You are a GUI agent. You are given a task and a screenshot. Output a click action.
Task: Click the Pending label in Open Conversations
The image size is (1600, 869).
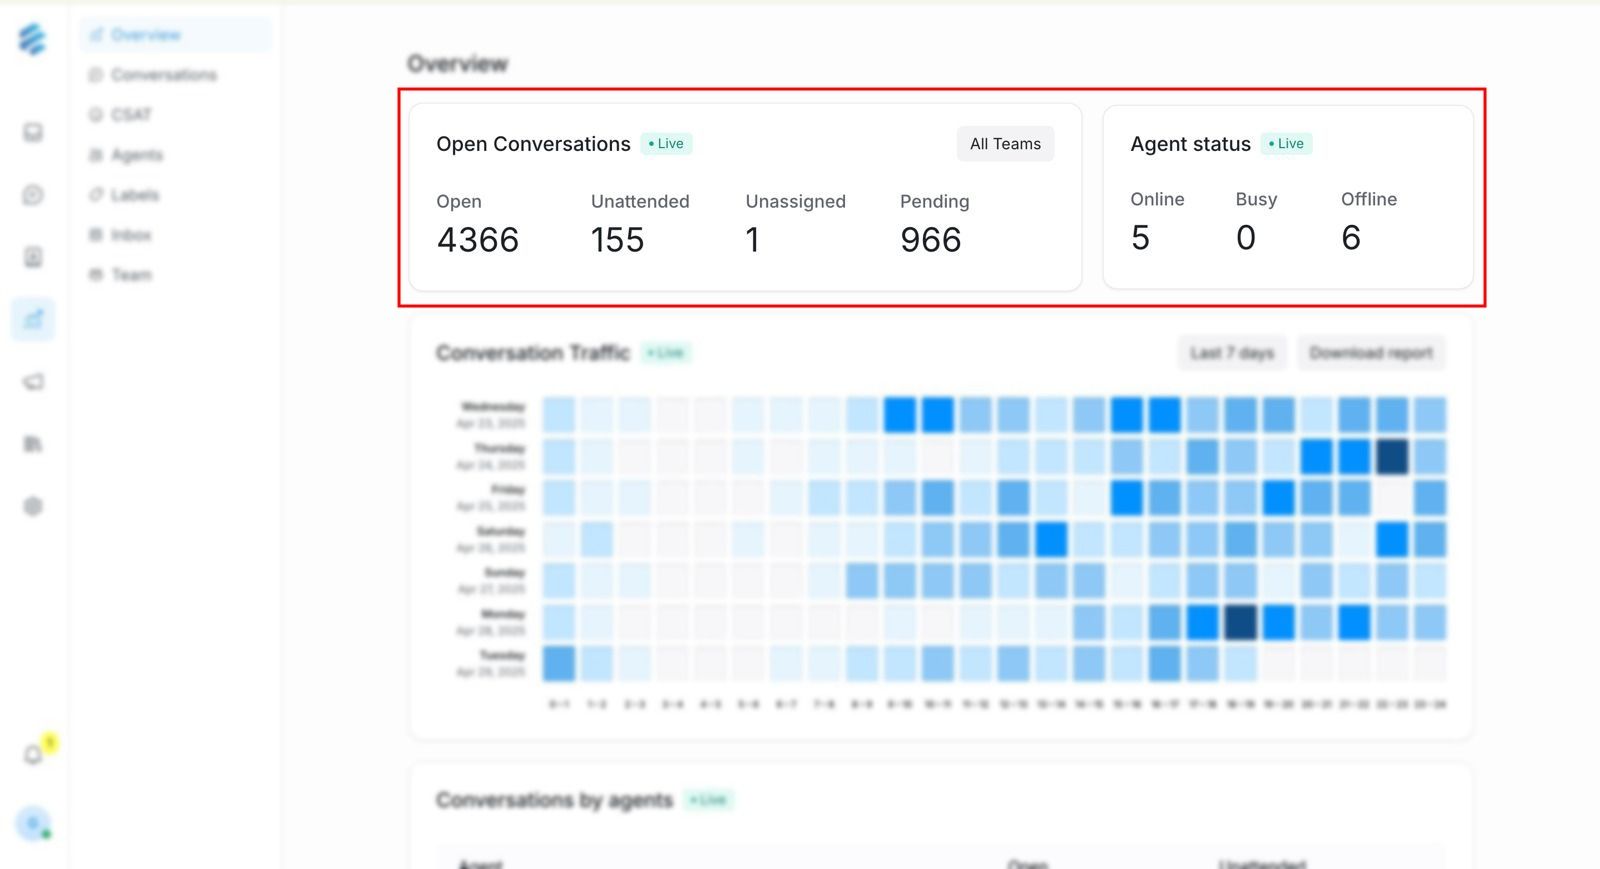pos(934,202)
